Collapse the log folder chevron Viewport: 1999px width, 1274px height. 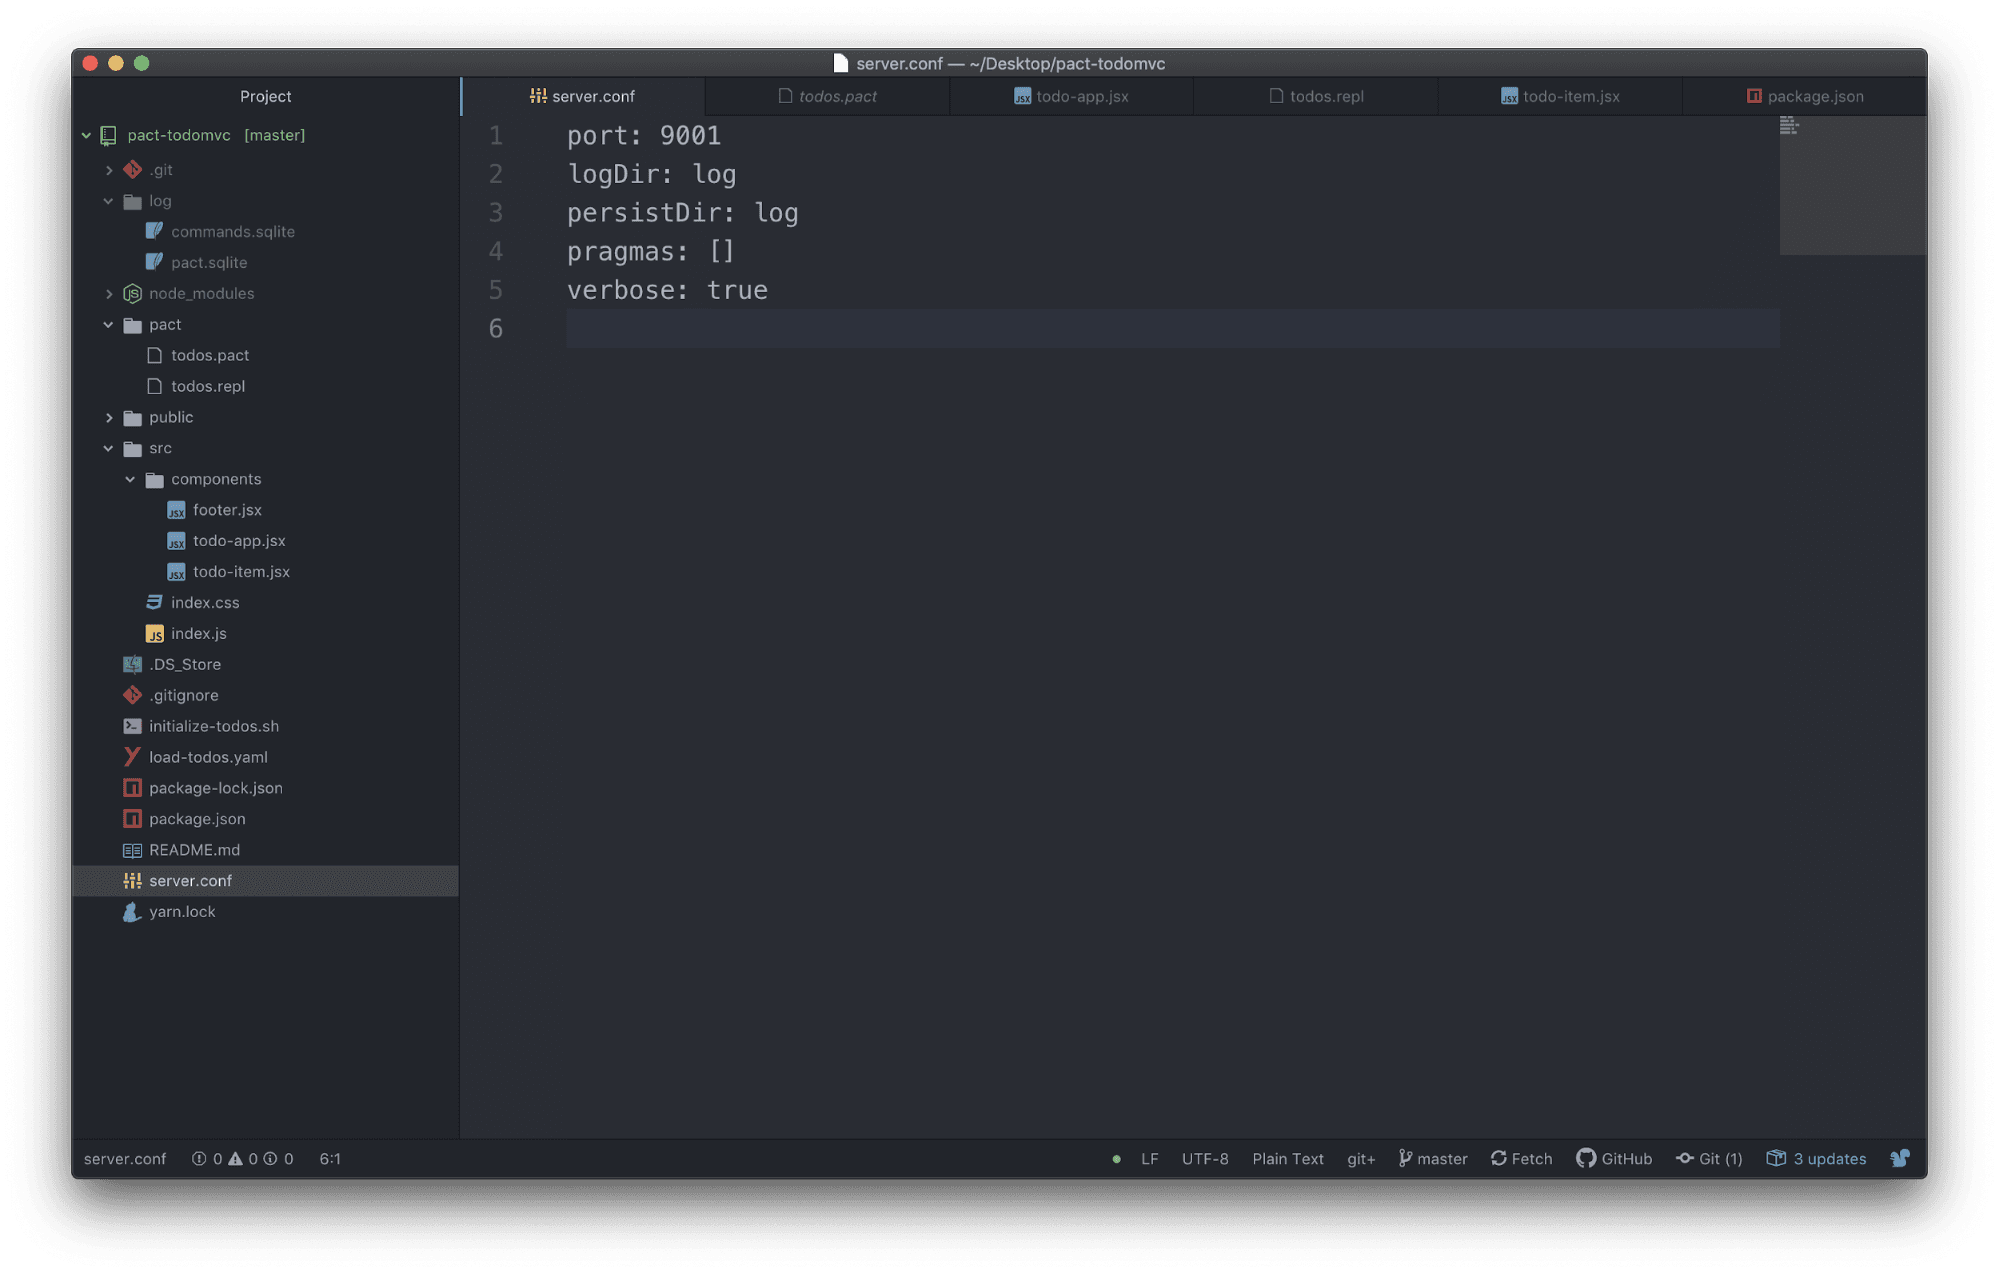click(x=109, y=201)
